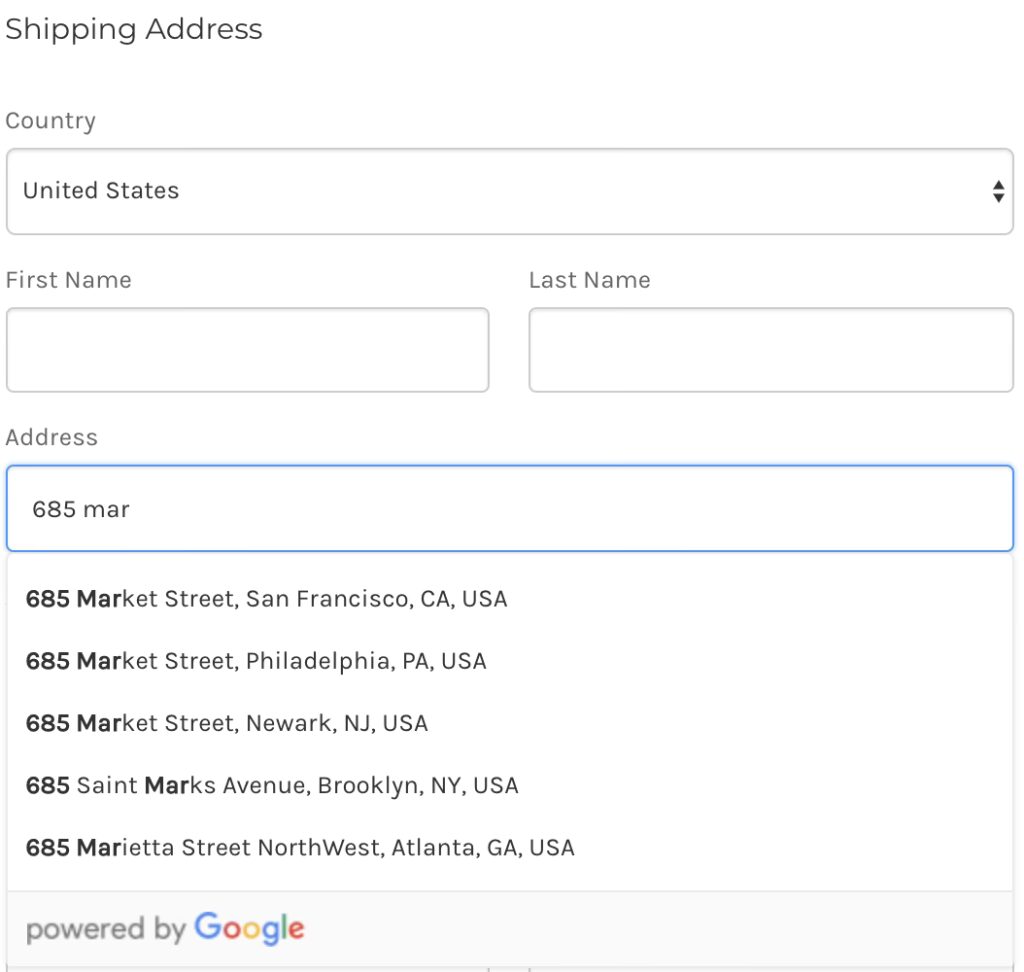The width and height of the screenshot is (1024, 972).
Task: Click the Country field label
Action: [x=51, y=121]
